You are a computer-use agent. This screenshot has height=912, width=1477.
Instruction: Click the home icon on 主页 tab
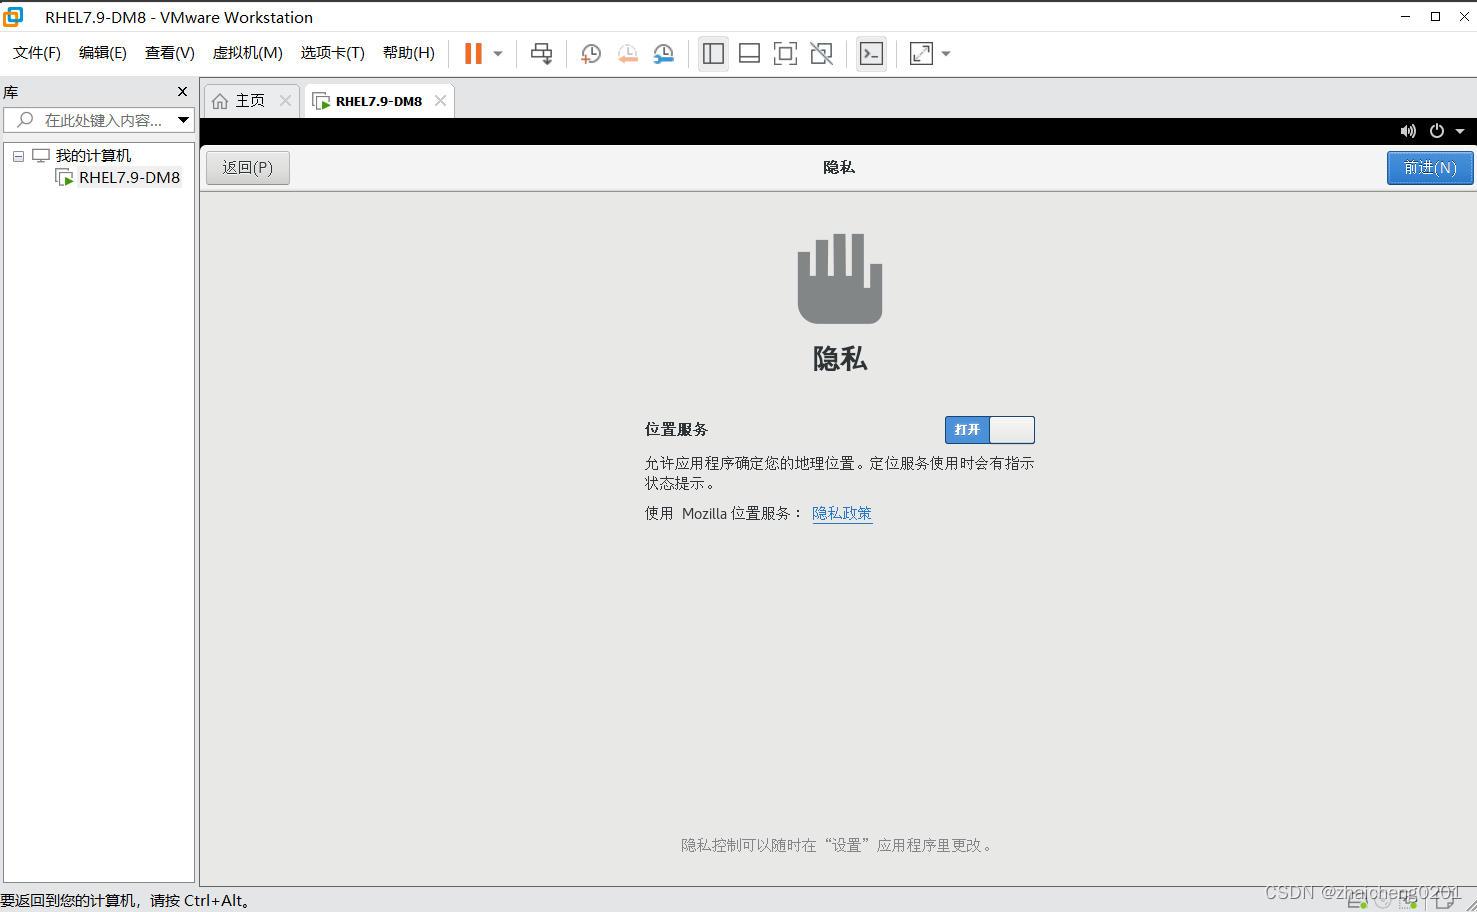click(x=220, y=101)
